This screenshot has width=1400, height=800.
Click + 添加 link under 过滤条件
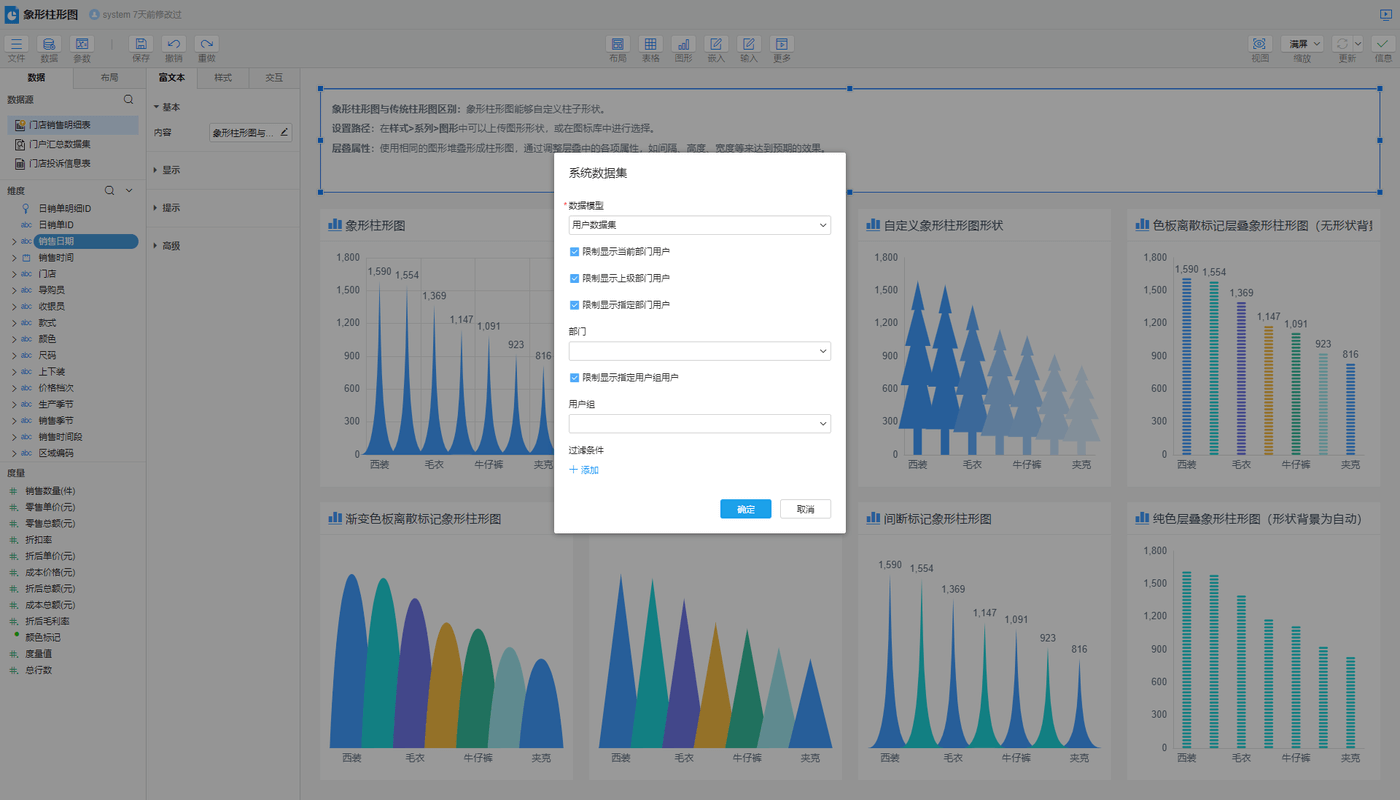coord(584,470)
